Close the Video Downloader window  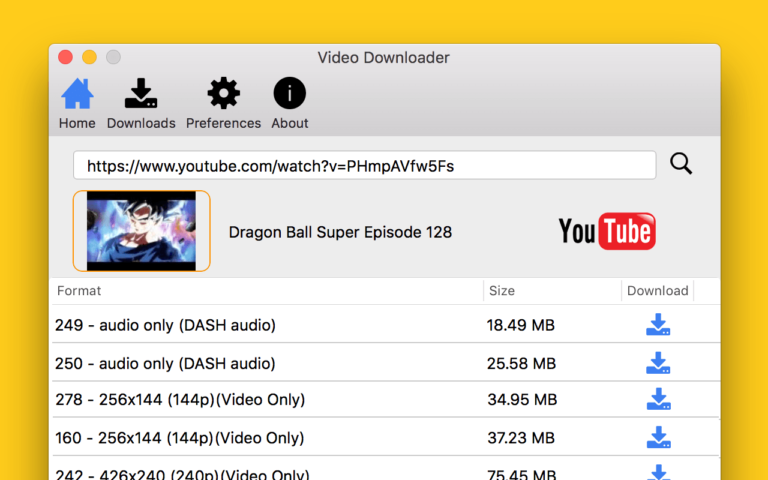click(65, 57)
